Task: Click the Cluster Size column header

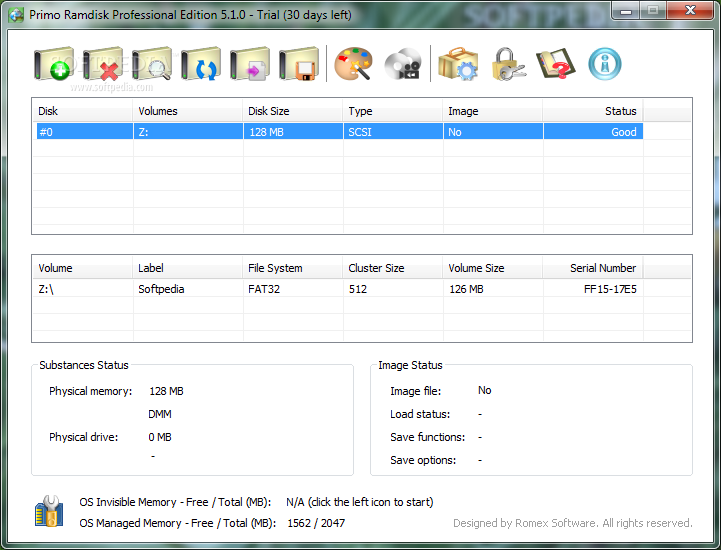Action: point(393,268)
